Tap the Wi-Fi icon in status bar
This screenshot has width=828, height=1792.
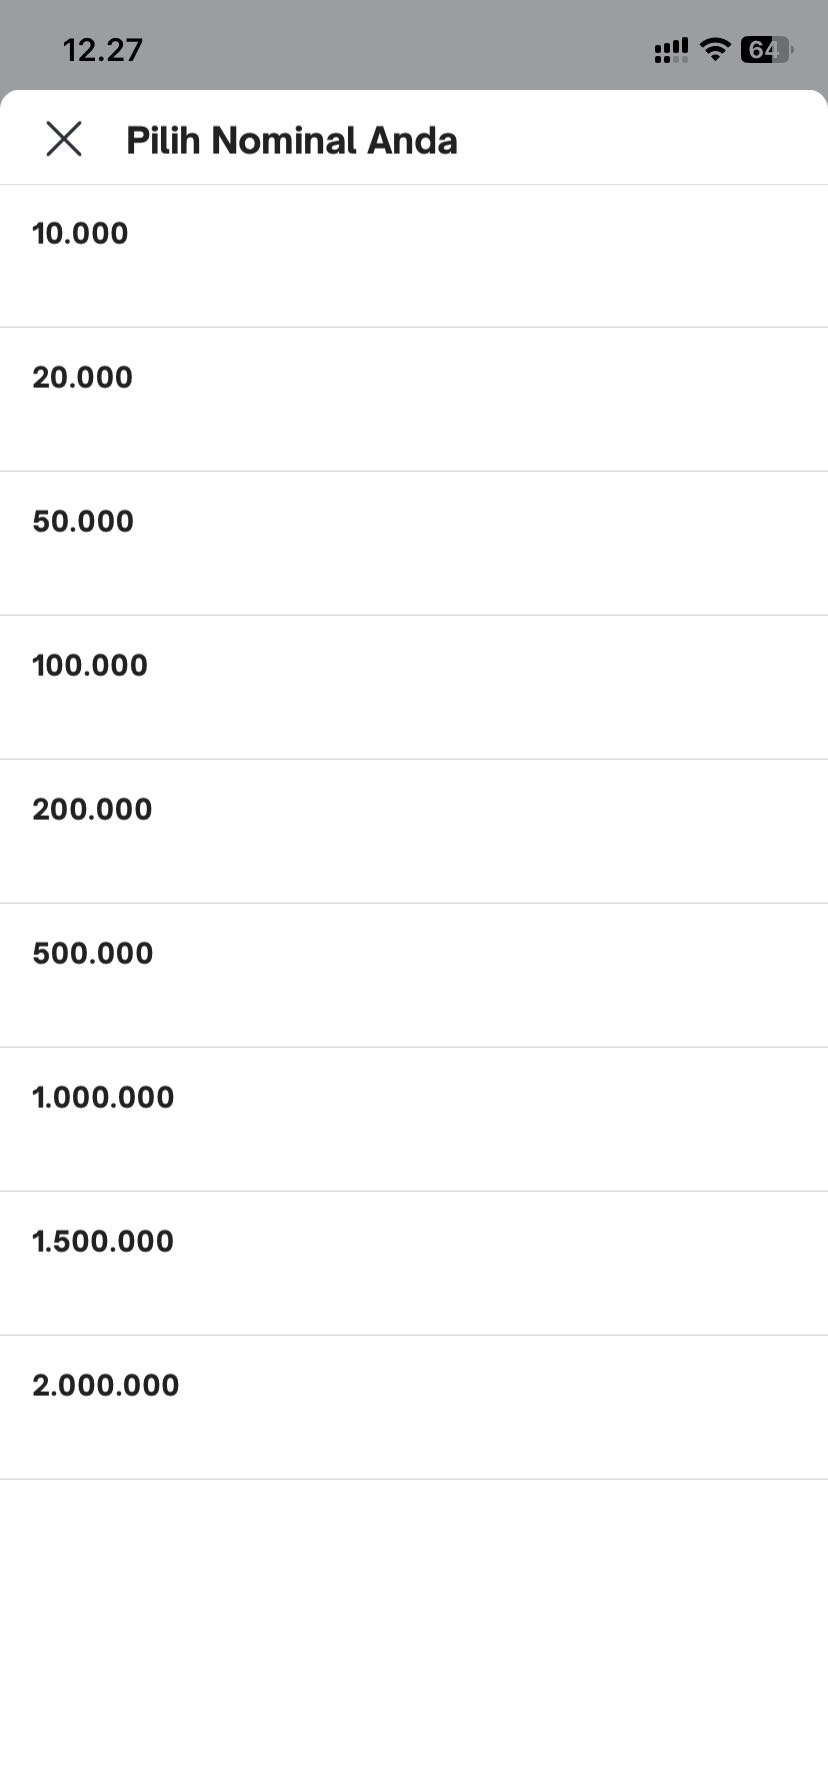[715, 49]
